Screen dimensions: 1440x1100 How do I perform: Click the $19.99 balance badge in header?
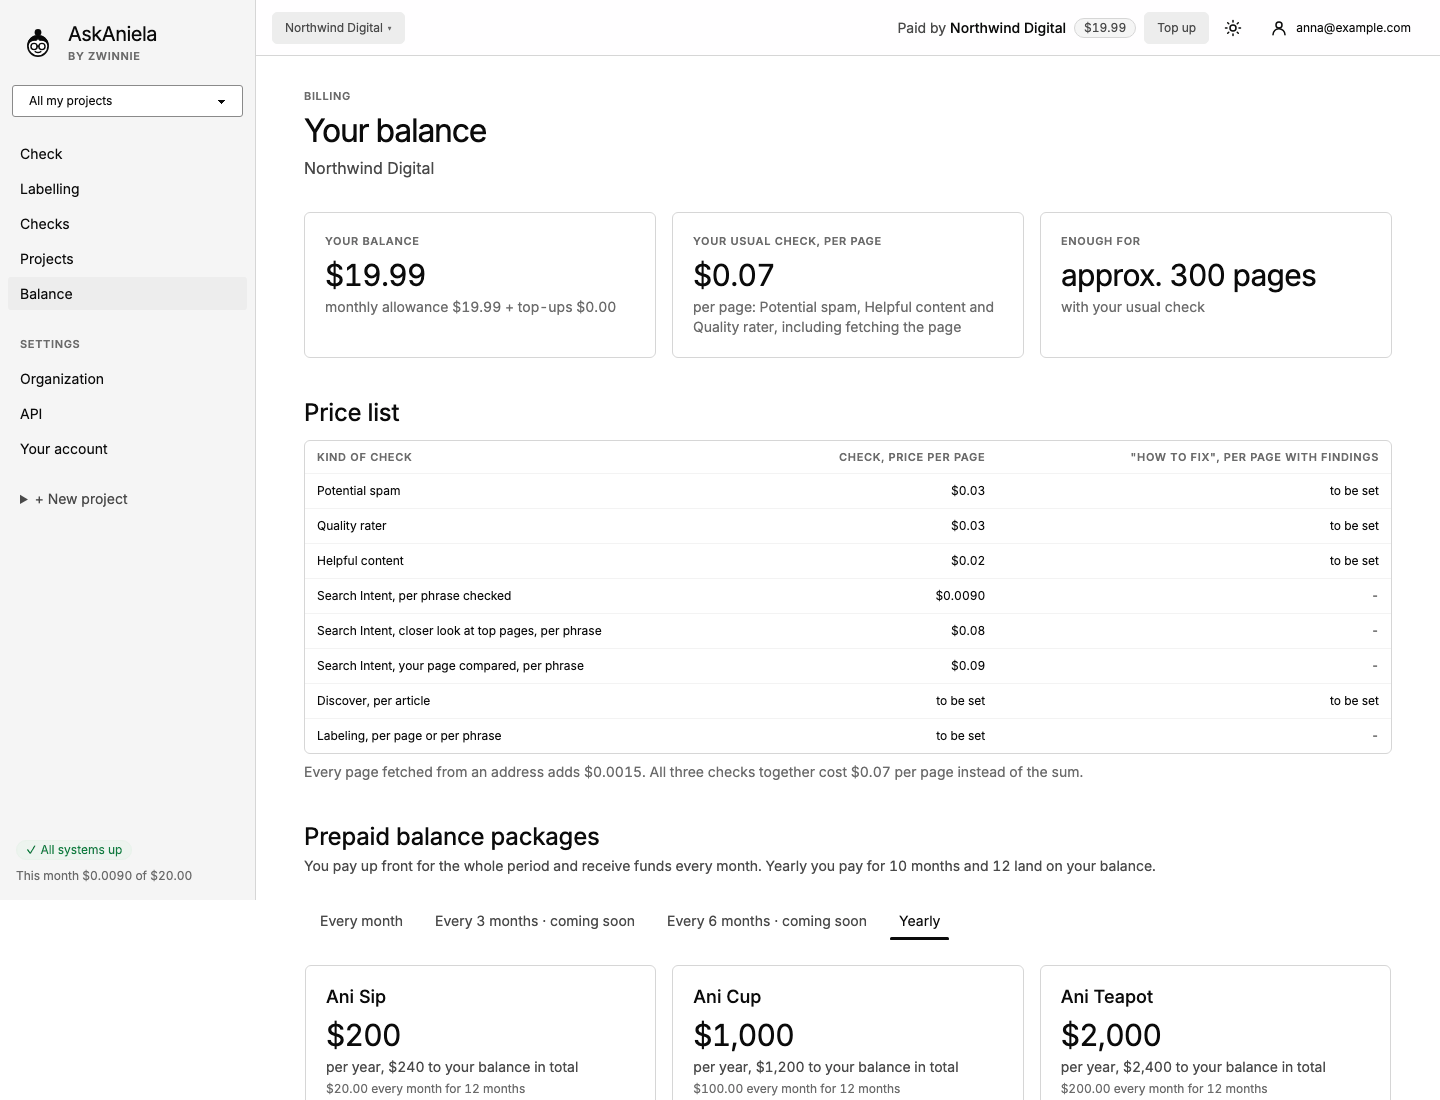pos(1105,28)
